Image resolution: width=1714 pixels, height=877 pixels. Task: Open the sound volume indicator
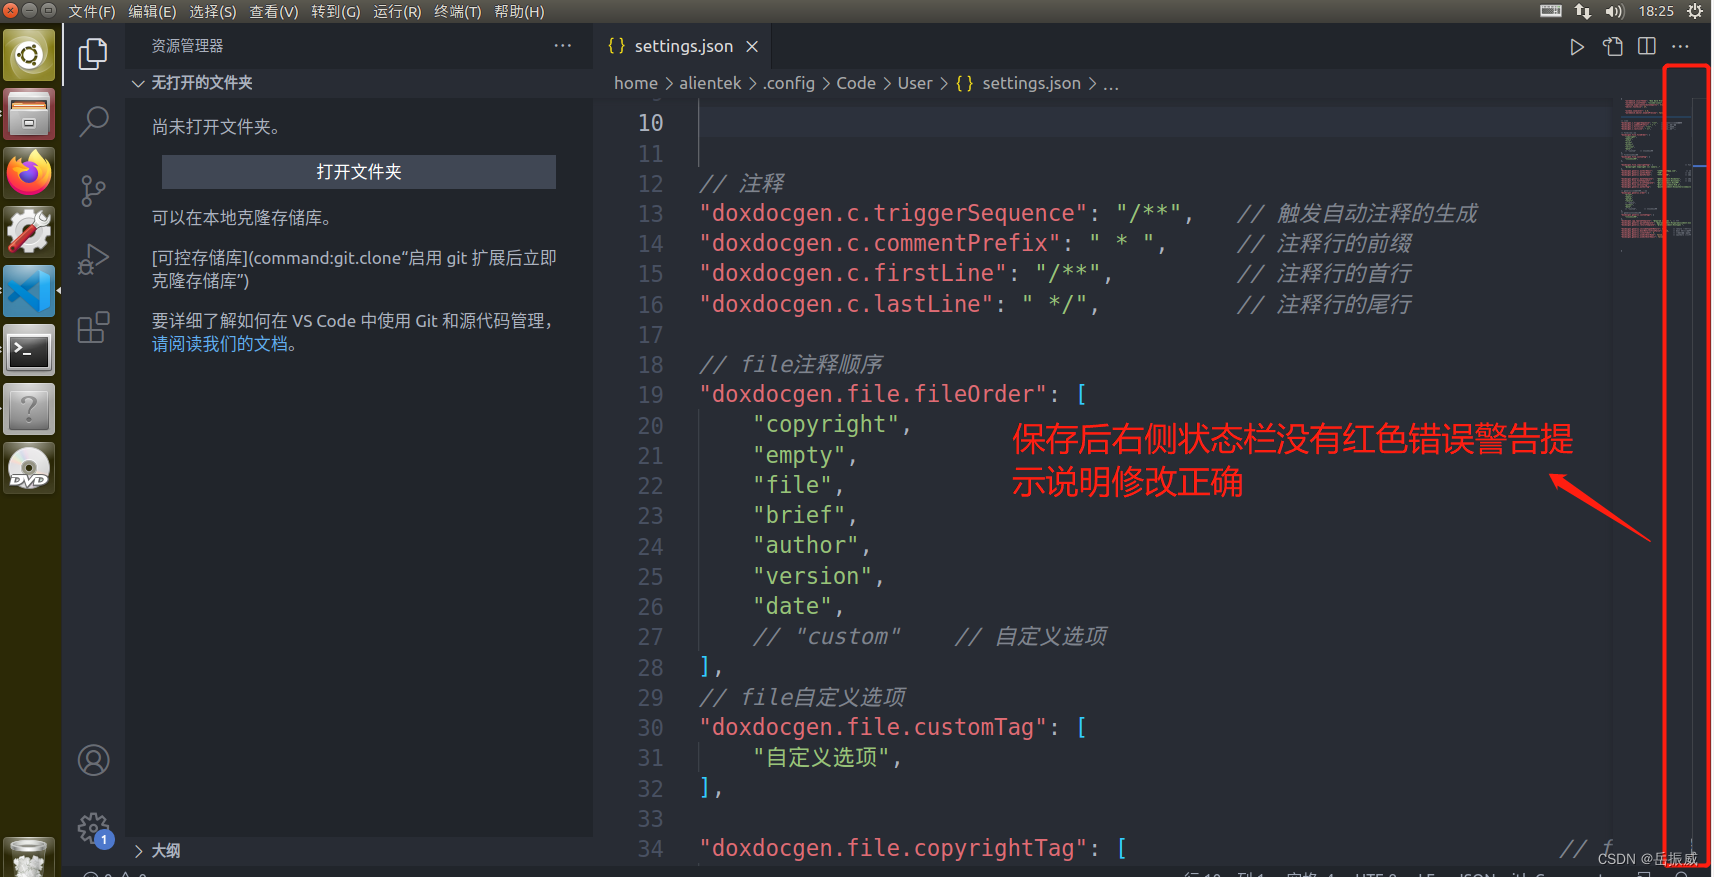coord(1615,11)
